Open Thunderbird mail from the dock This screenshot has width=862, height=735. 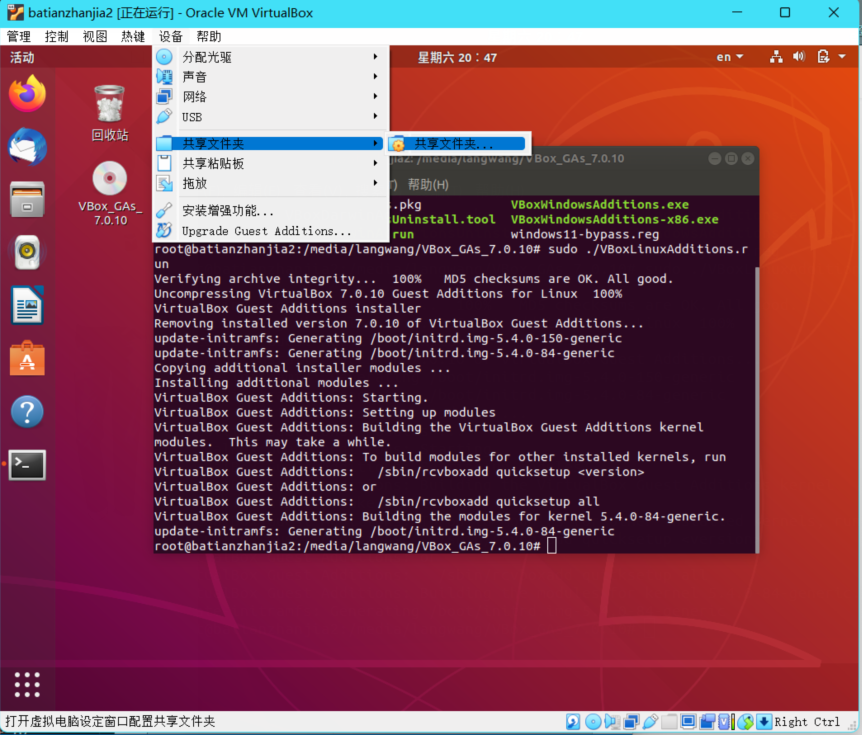(27, 147)
